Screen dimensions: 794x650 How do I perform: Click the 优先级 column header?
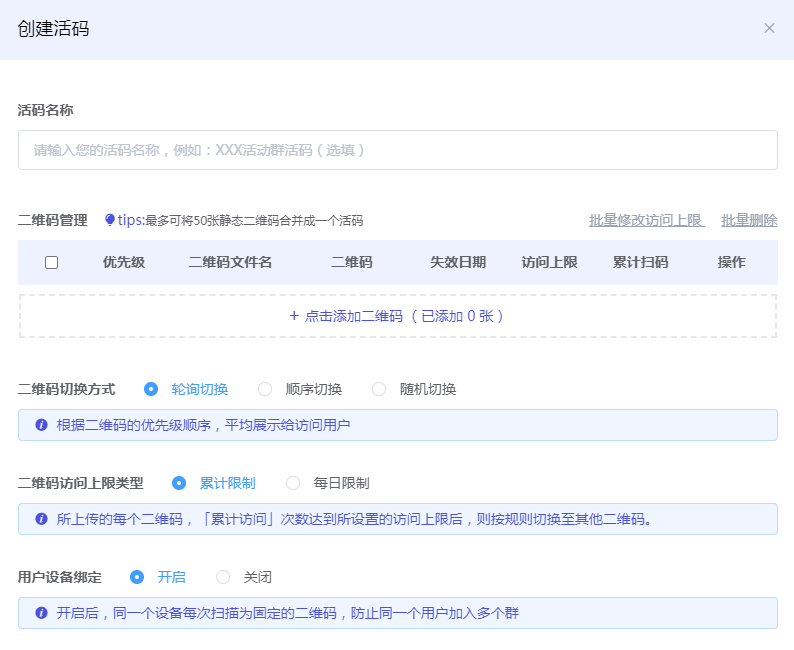[x=124, y=262]
